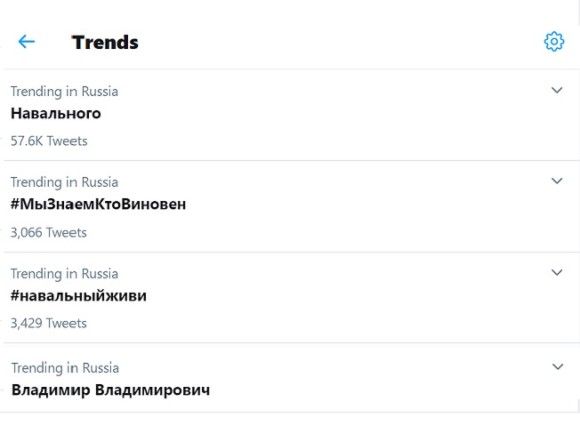The width and height of the screenshot is (580, 434).
Task: Open chevron options for Владимир Владимирович
Action: coord(557,367)
